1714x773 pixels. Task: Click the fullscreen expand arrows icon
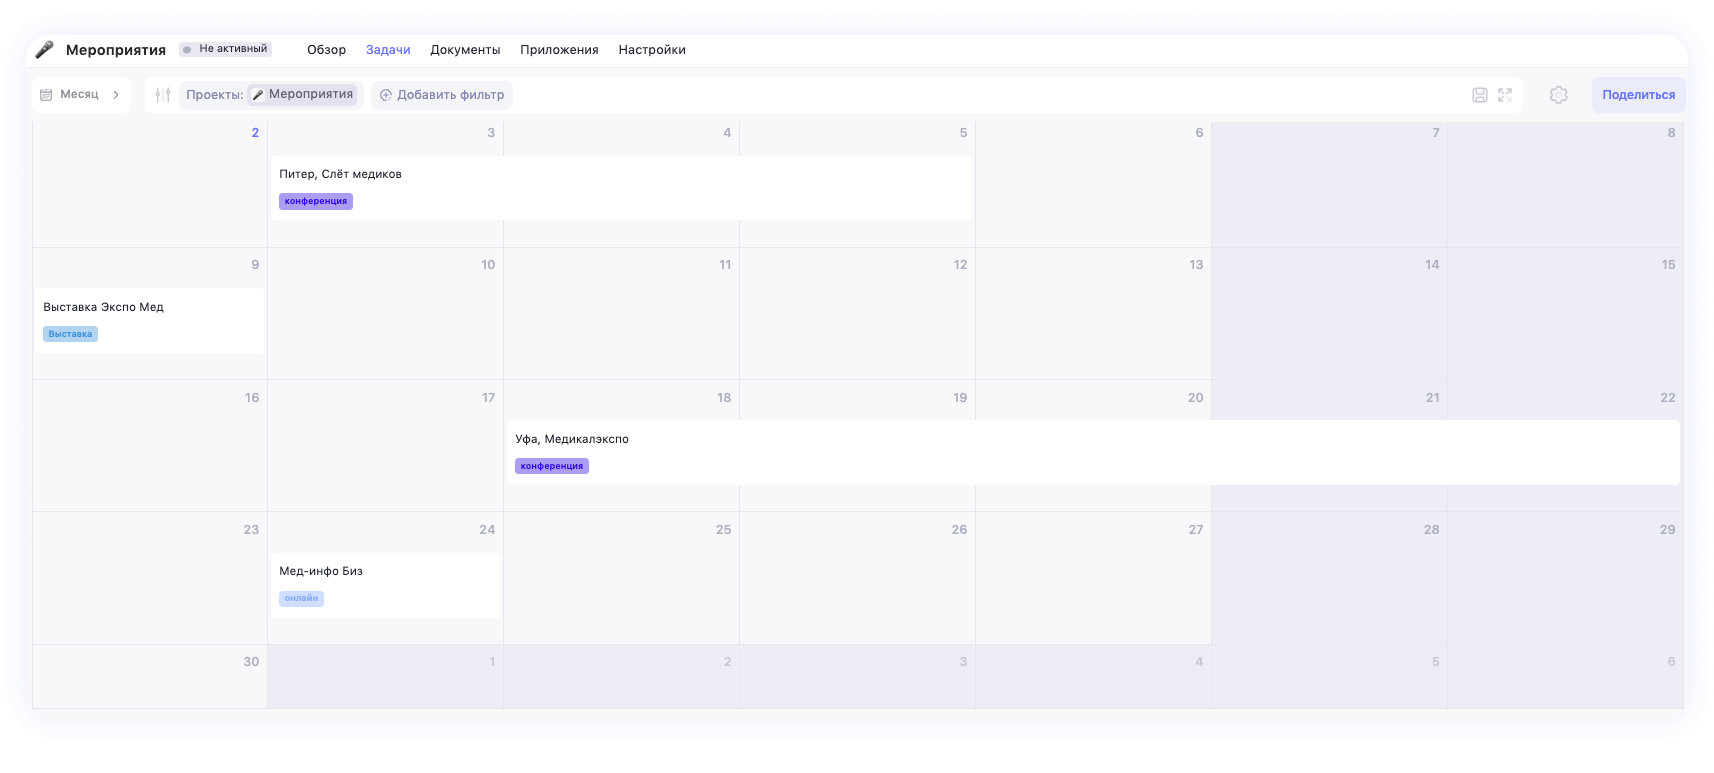(1505, 95)
